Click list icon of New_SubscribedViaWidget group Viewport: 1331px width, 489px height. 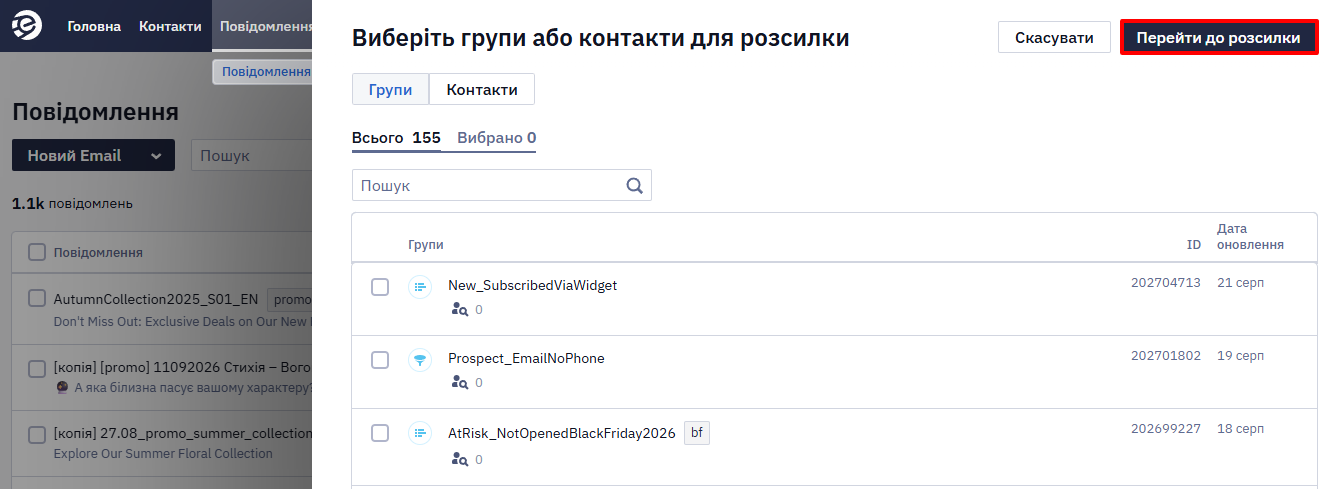(420, 286)
